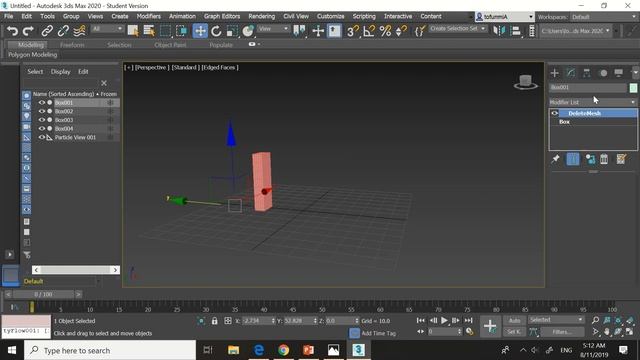Screen dimensions: 640x360
Task: Select the Link tool icon
Action: point(47,31)
